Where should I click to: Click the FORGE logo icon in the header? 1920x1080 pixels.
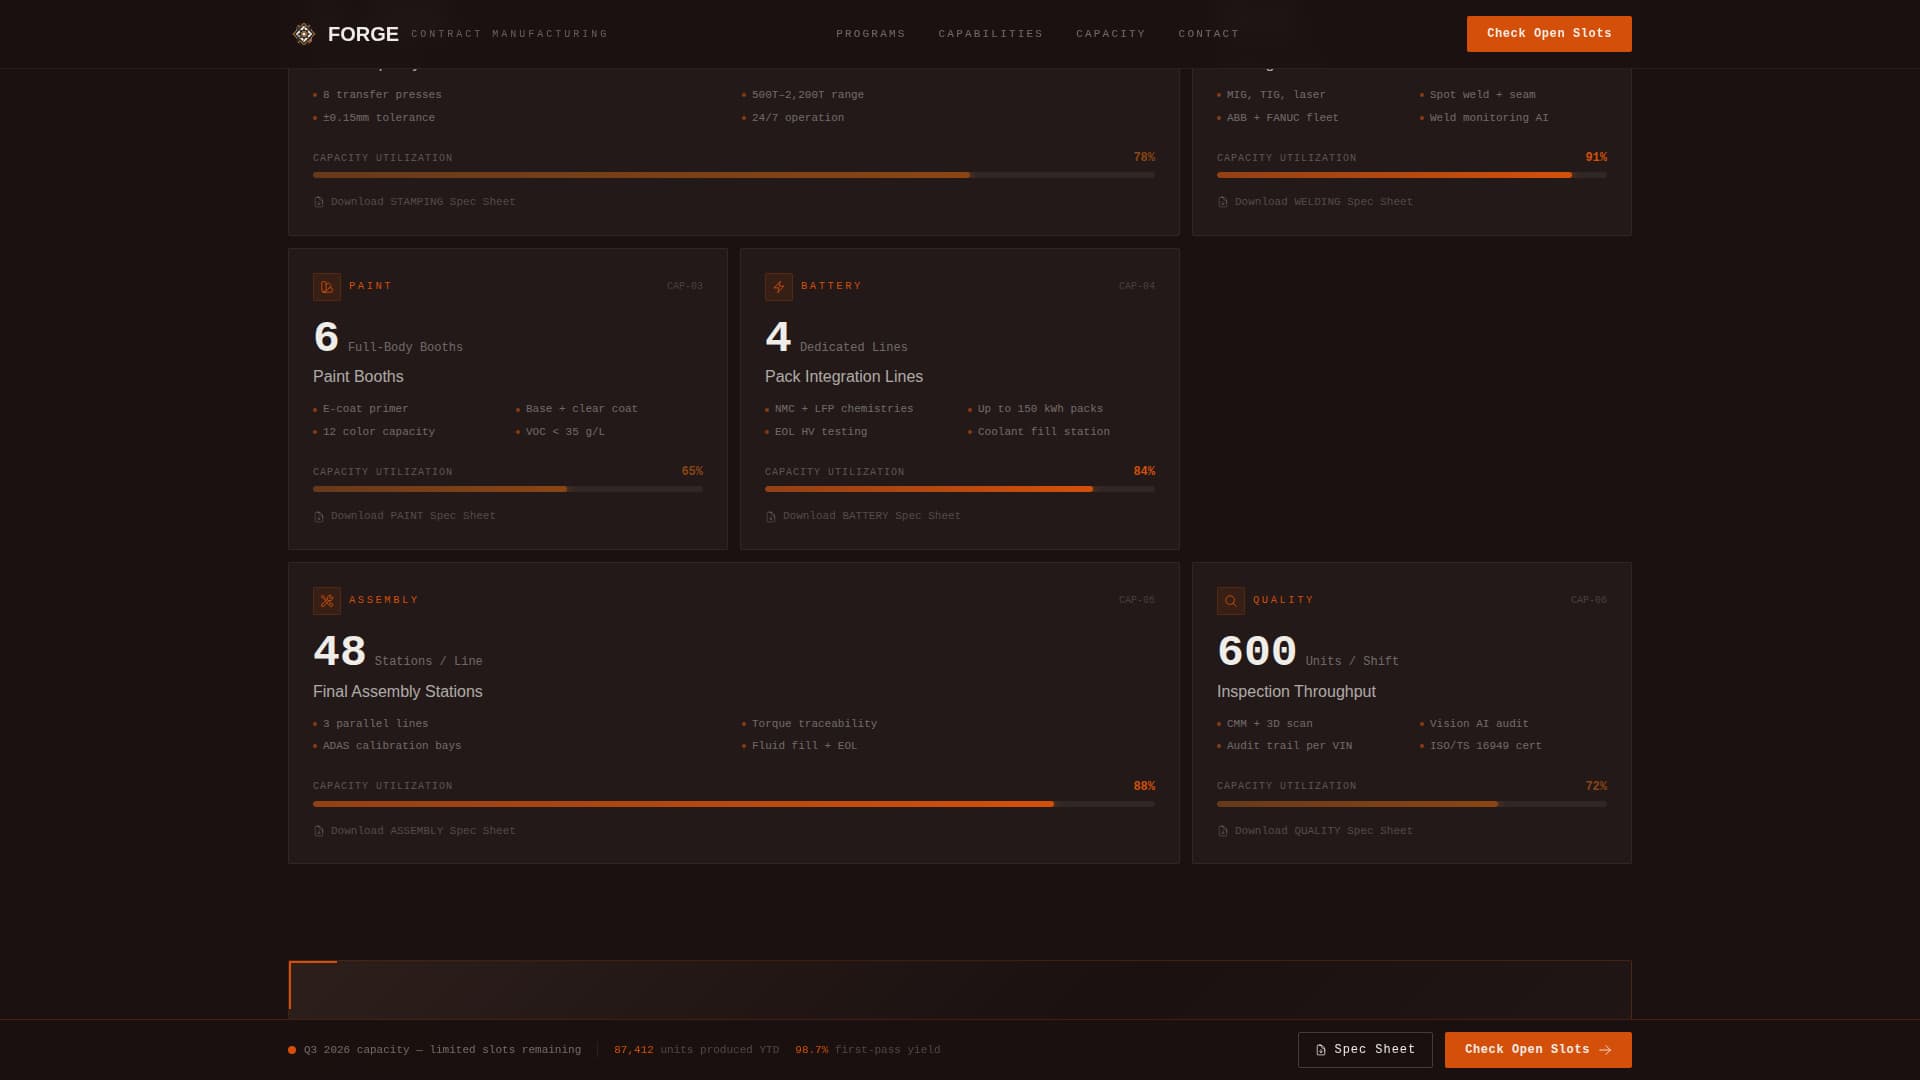(302, 33)
